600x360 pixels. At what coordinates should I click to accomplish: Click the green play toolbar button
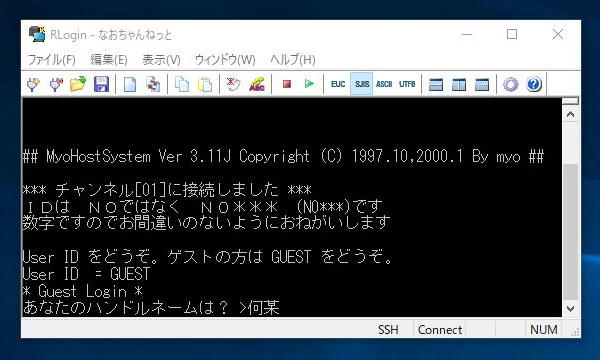(309, 83)
